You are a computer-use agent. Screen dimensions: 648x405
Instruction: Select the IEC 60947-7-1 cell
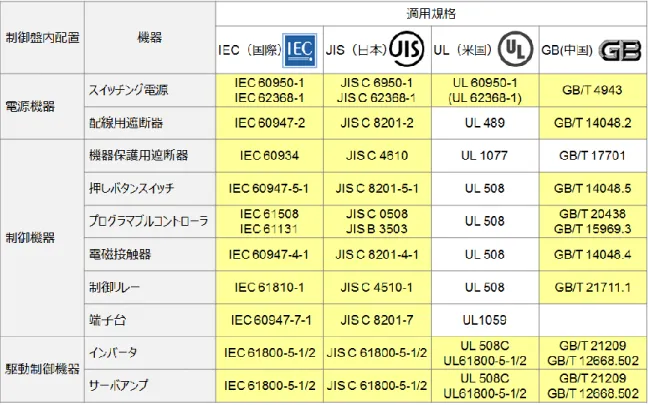click(x=269, y=320)
